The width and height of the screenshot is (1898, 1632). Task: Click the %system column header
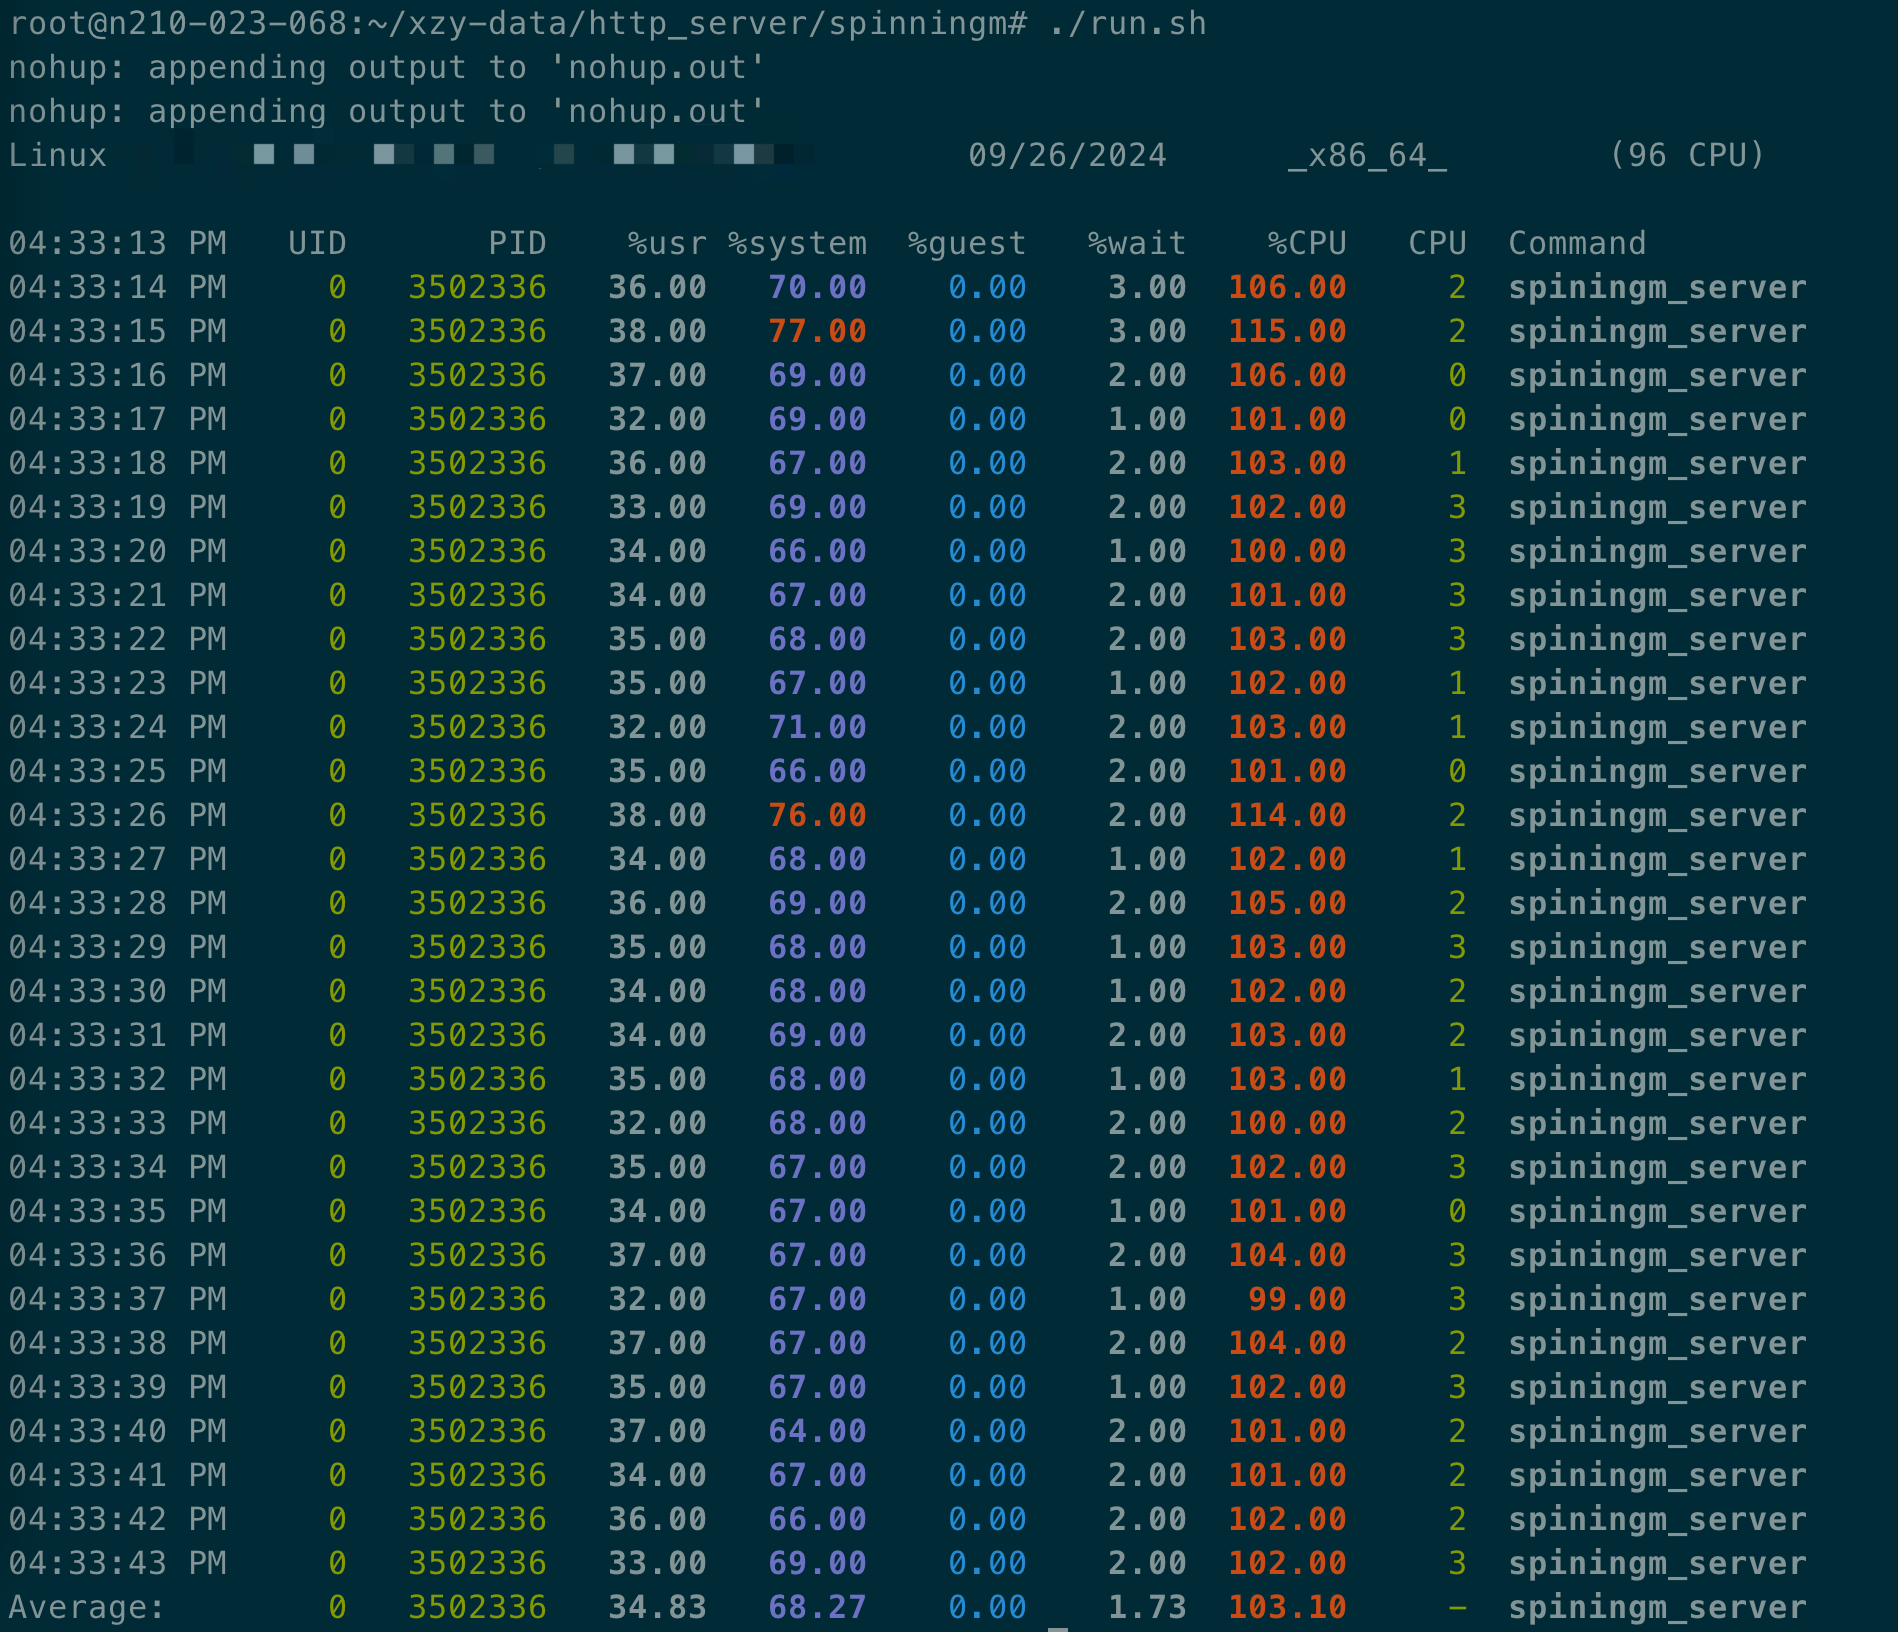click(x=797, y=243)
